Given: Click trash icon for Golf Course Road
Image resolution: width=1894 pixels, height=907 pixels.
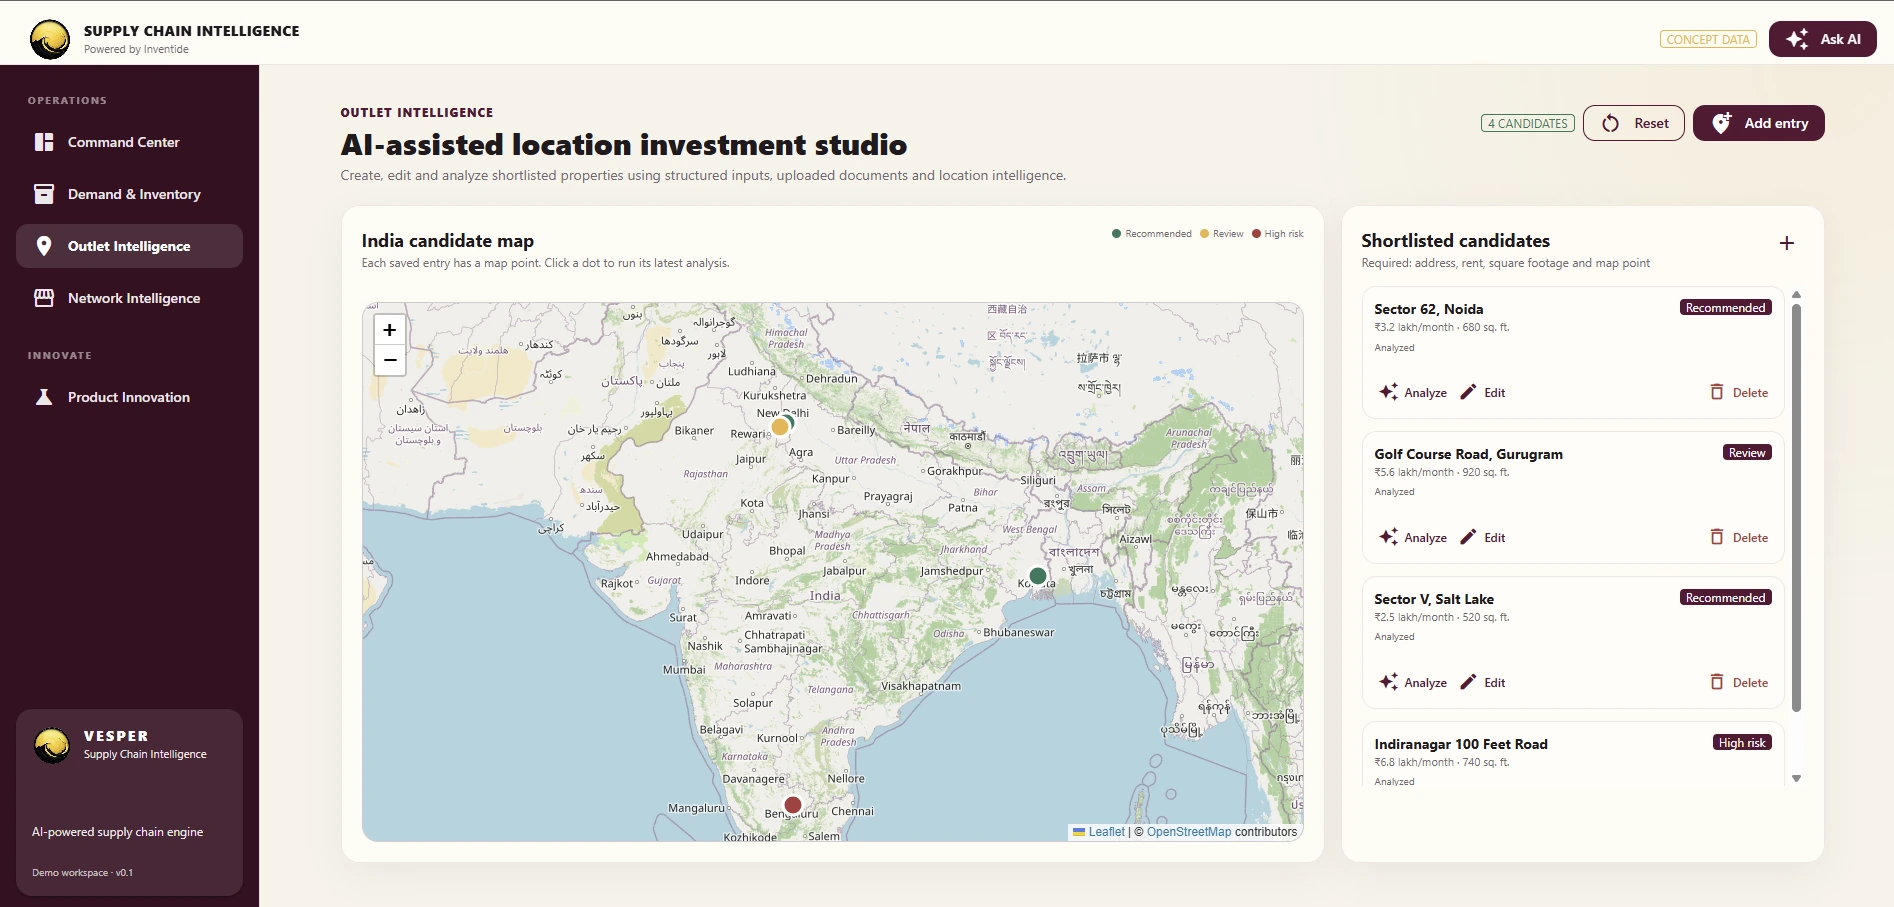Looking at the screenshot, I should [1717, 537].
